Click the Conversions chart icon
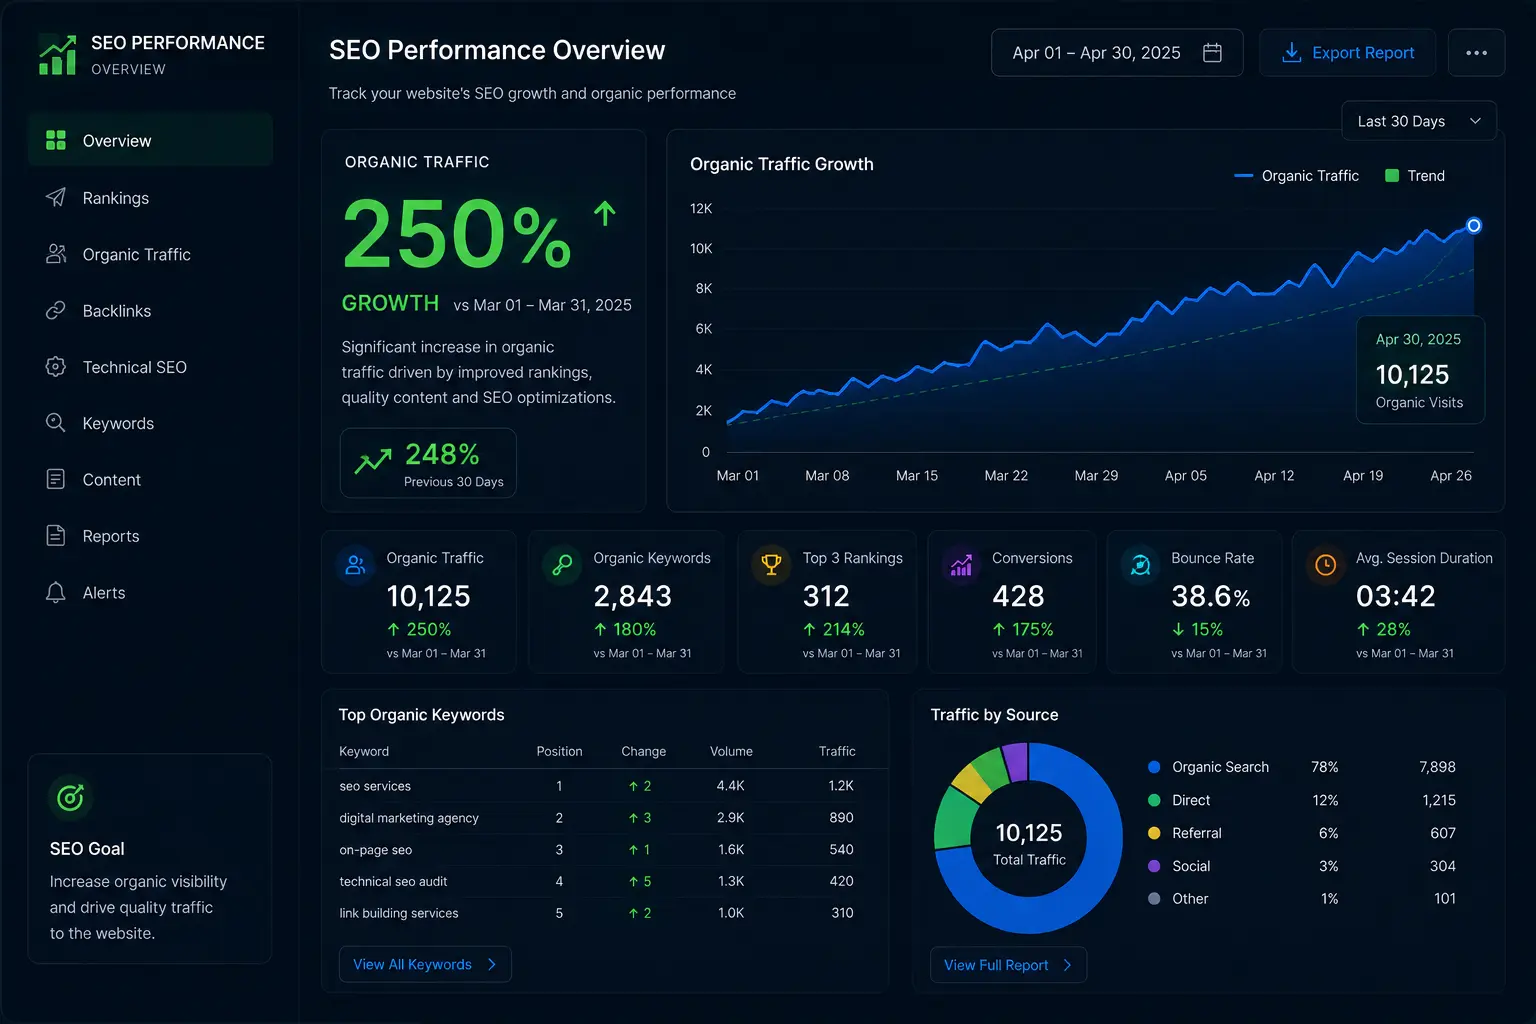The image size is (1536, 1024). [x=961, y=565]
